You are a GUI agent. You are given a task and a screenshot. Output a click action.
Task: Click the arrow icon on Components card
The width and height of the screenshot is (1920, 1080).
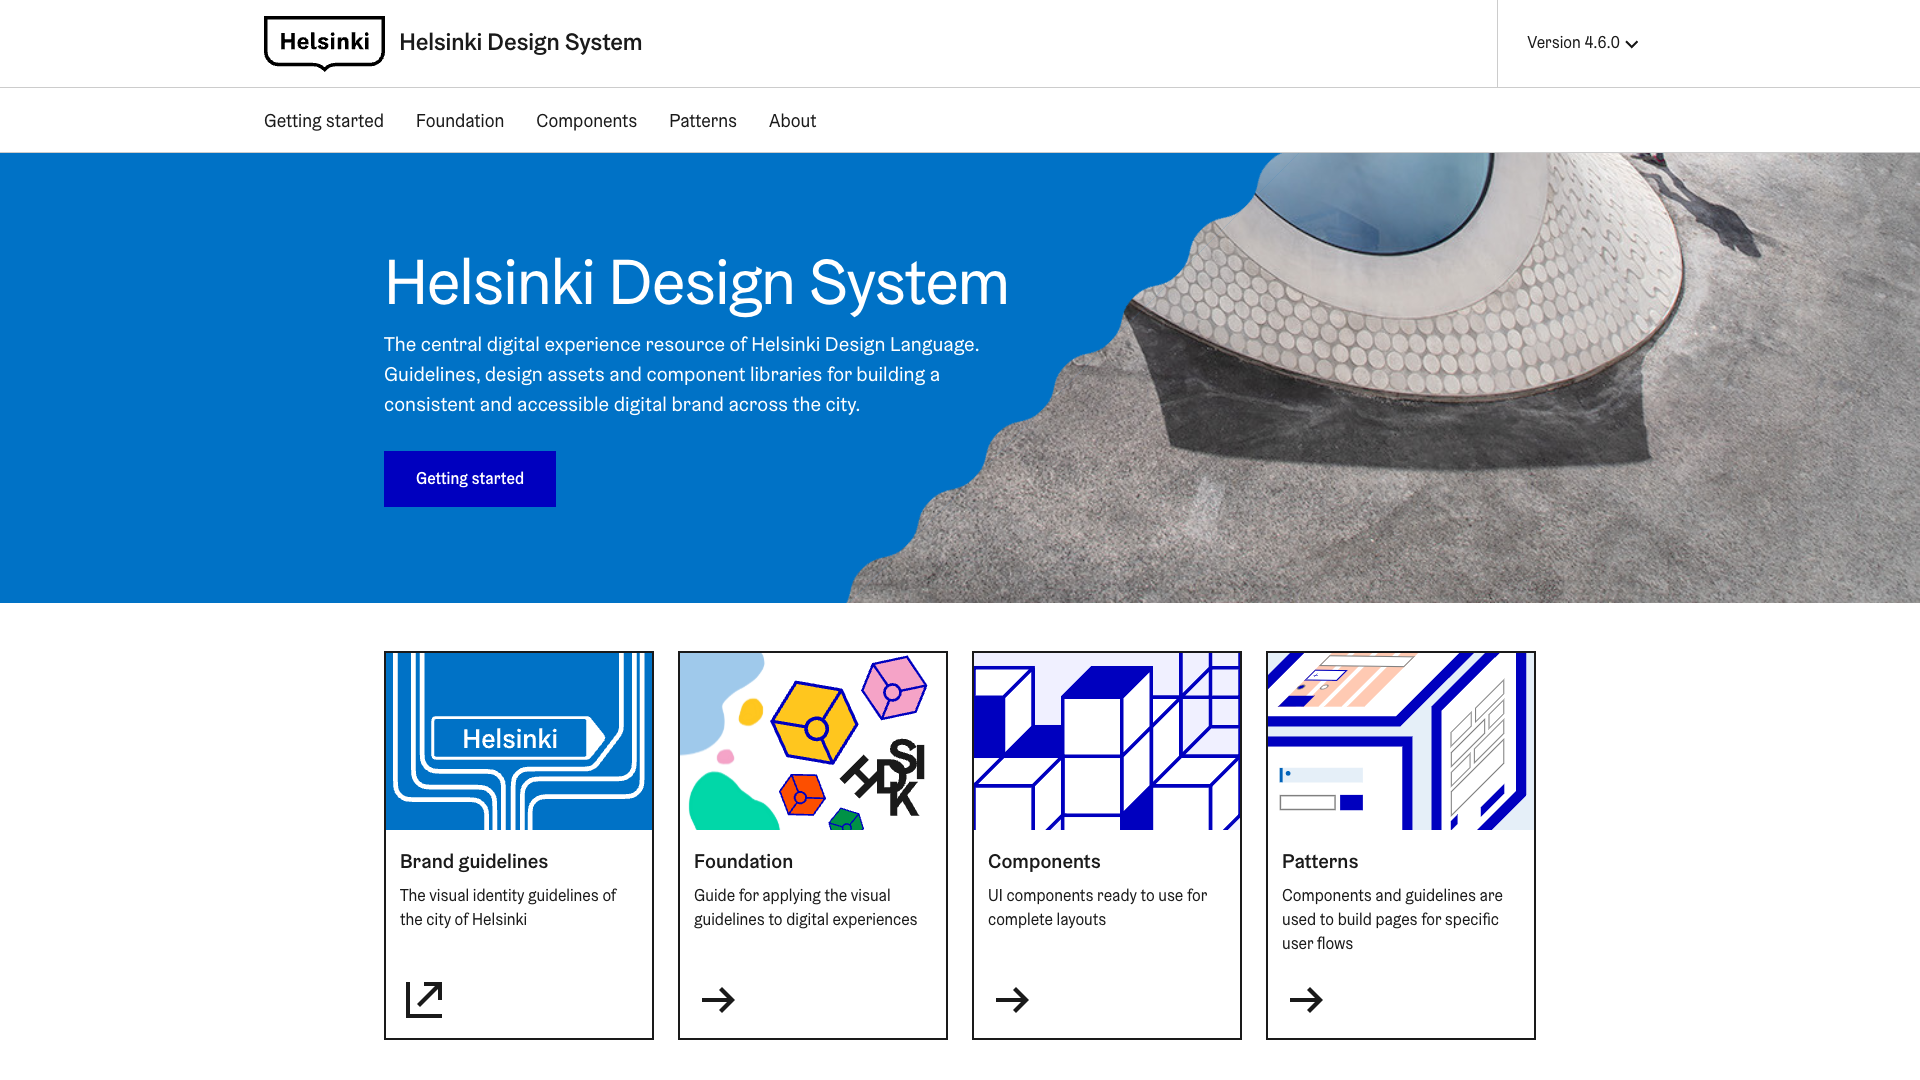pyautogui.click(x=1012, y=999)
